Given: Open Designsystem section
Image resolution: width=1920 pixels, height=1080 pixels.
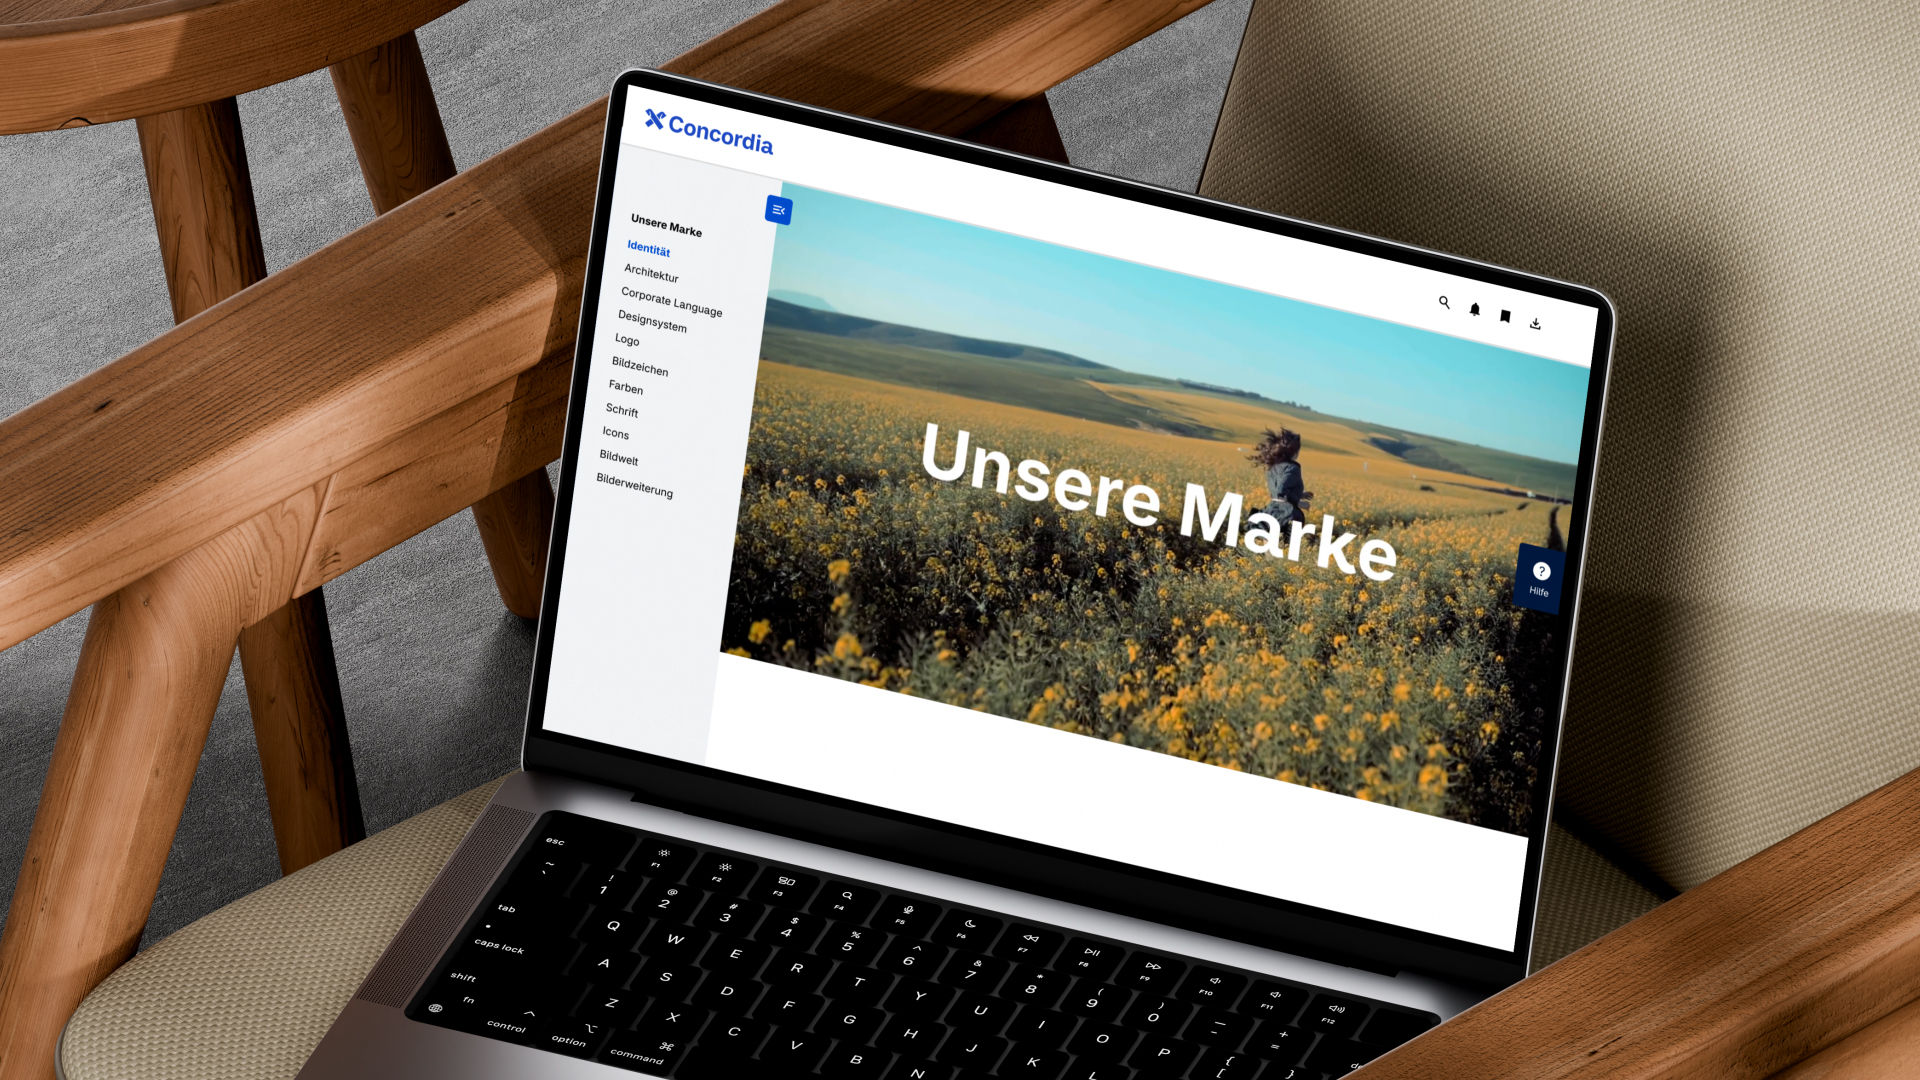Looking at the screenshot, I should tap(652, 321).
